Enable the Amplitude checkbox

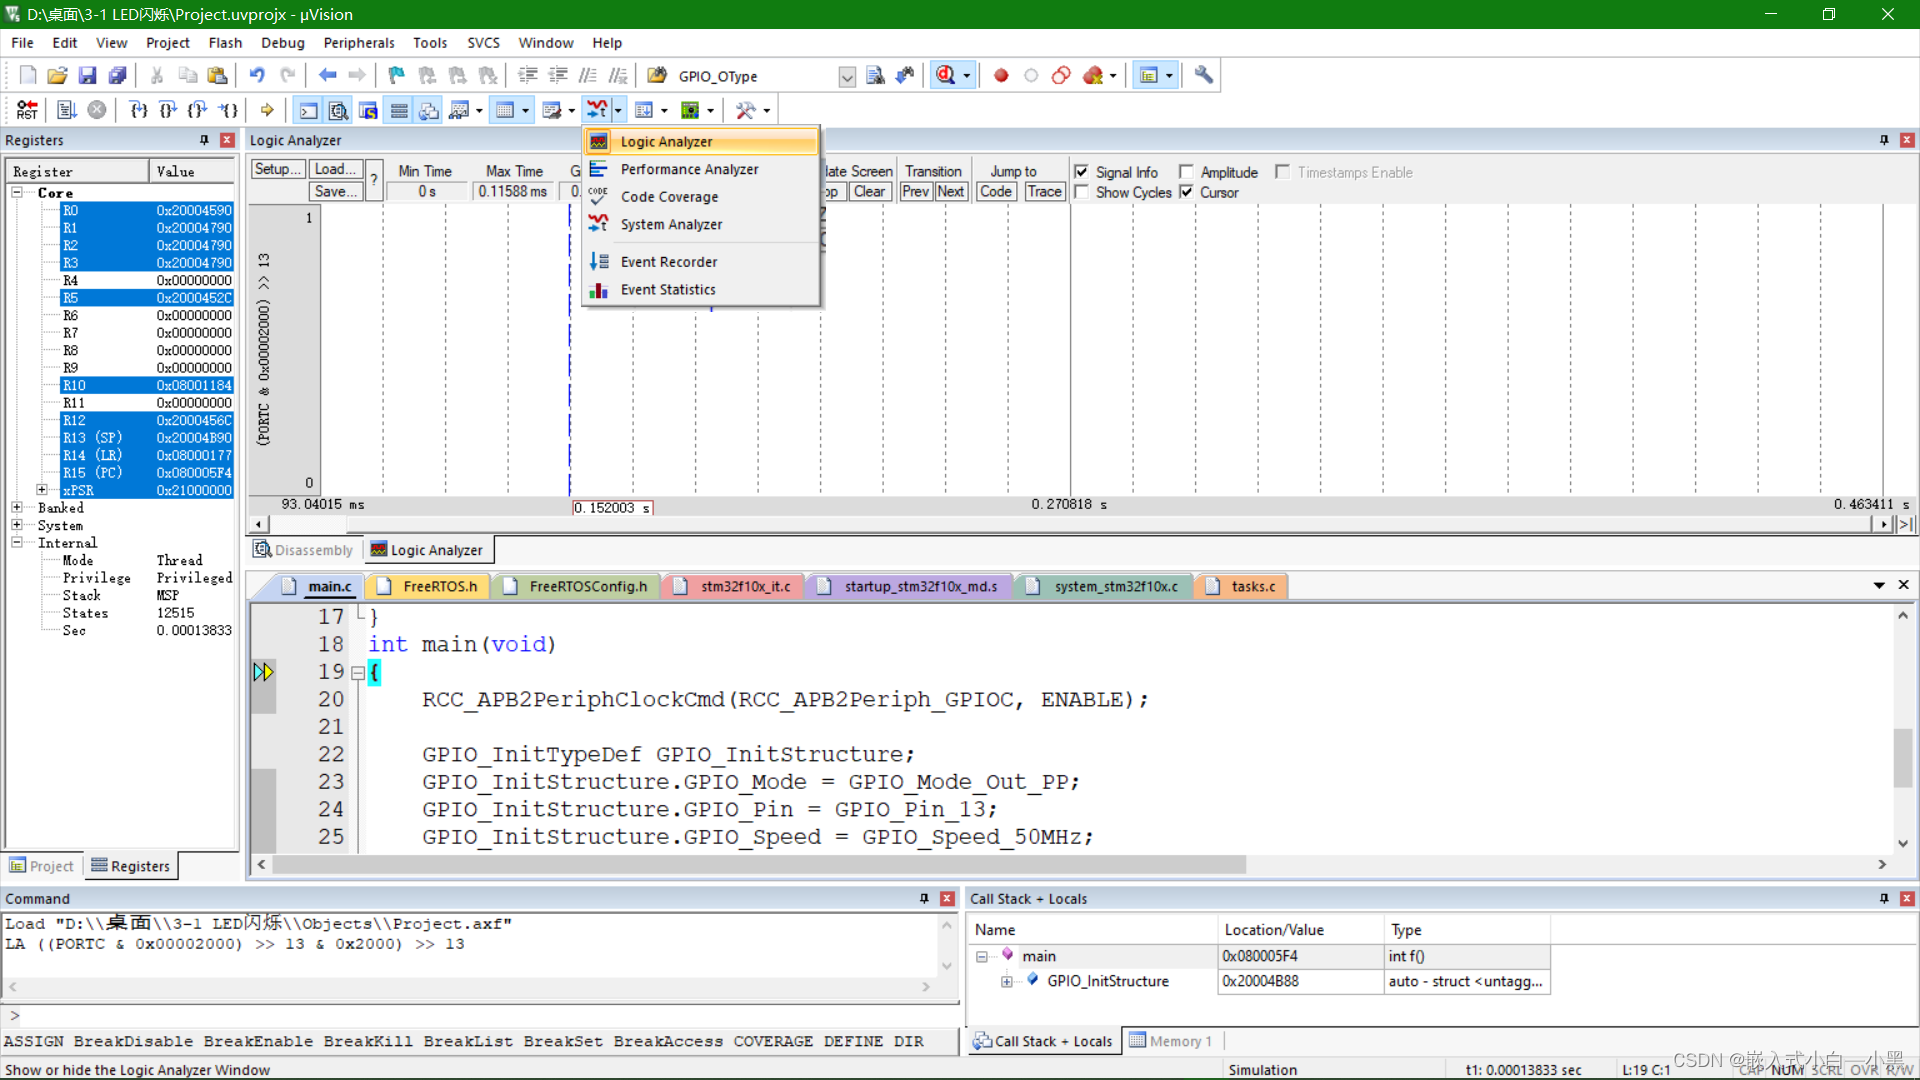[x=1187, y=171]
